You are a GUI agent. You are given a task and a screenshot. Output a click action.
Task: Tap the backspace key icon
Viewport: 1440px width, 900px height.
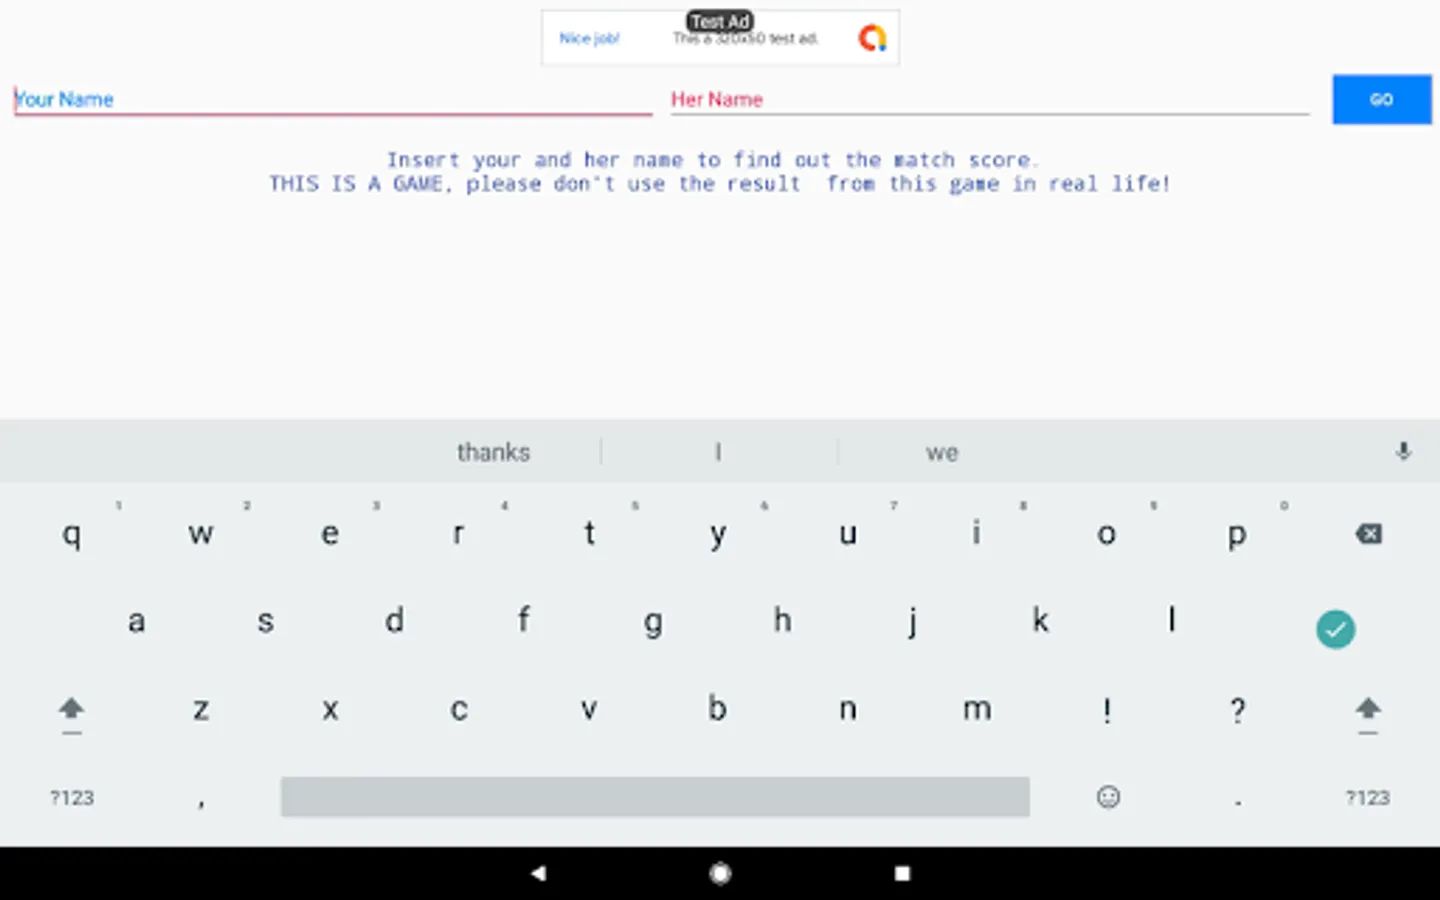pyautogui.click(x=1368, y=534)
